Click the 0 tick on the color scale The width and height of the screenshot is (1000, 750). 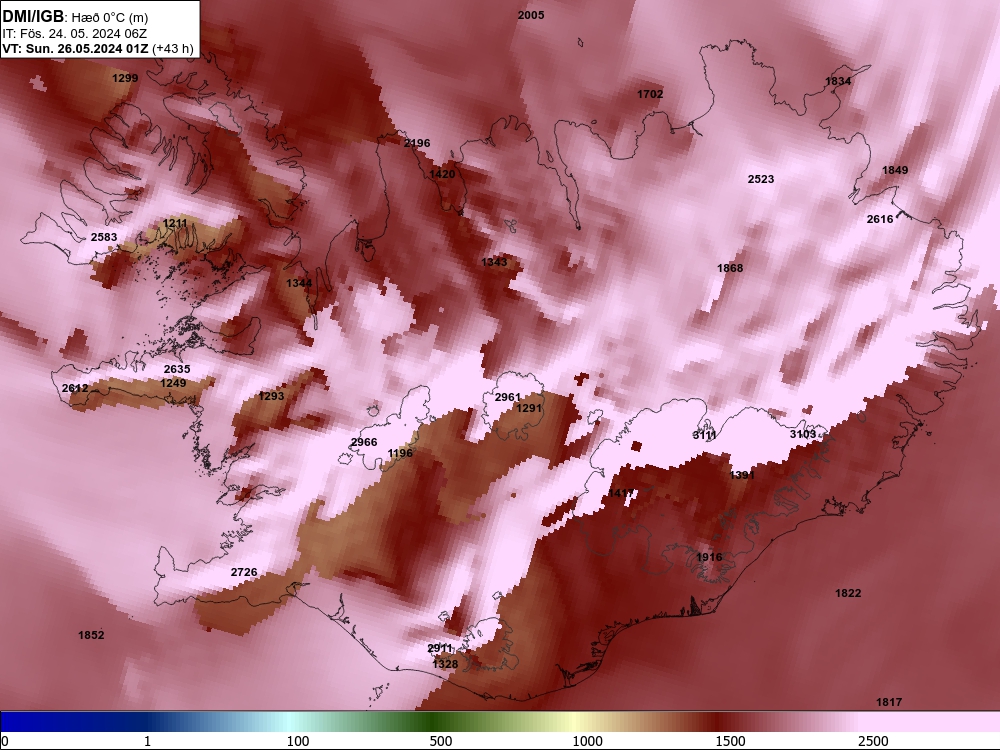click(5, 741)
